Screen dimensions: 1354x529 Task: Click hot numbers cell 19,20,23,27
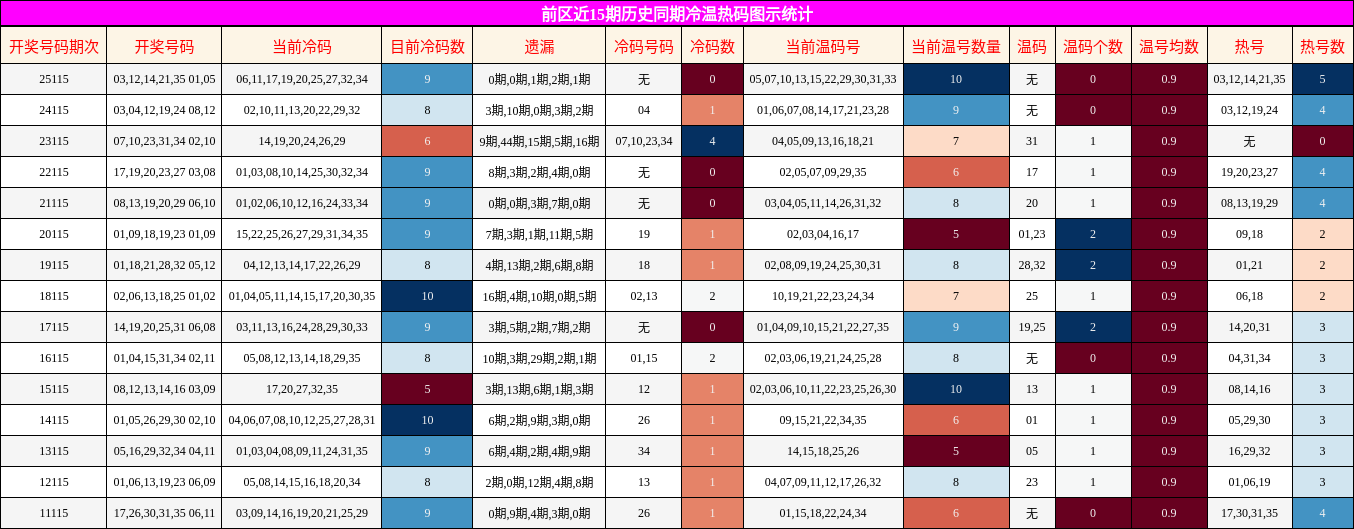[x=1249, y=172]
